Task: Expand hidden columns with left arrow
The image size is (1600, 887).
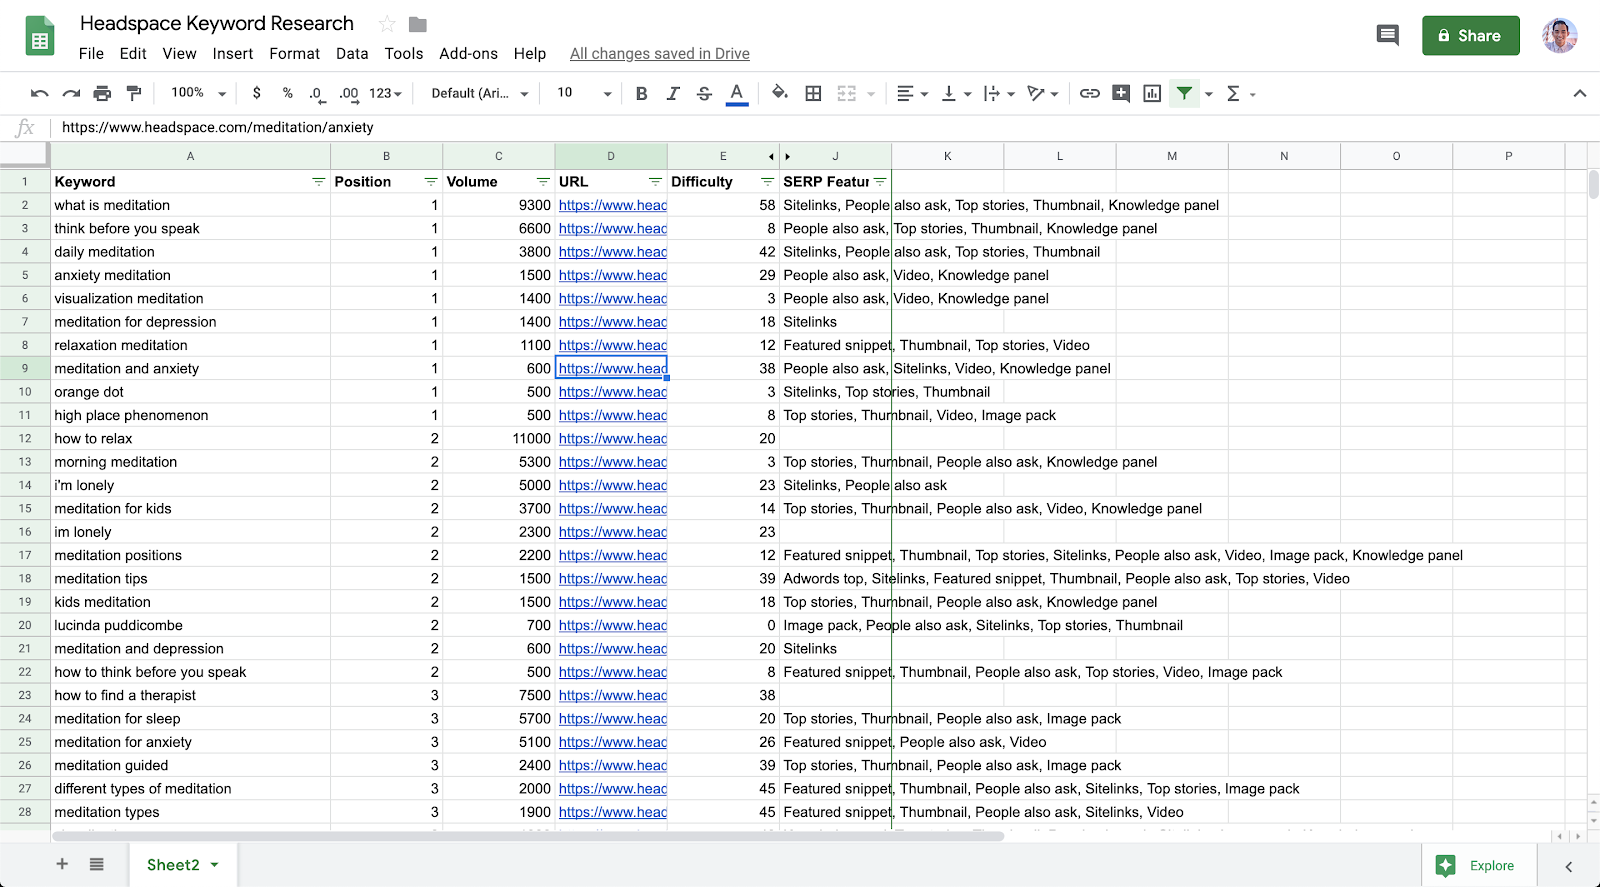Action: (x=771, y=157)
